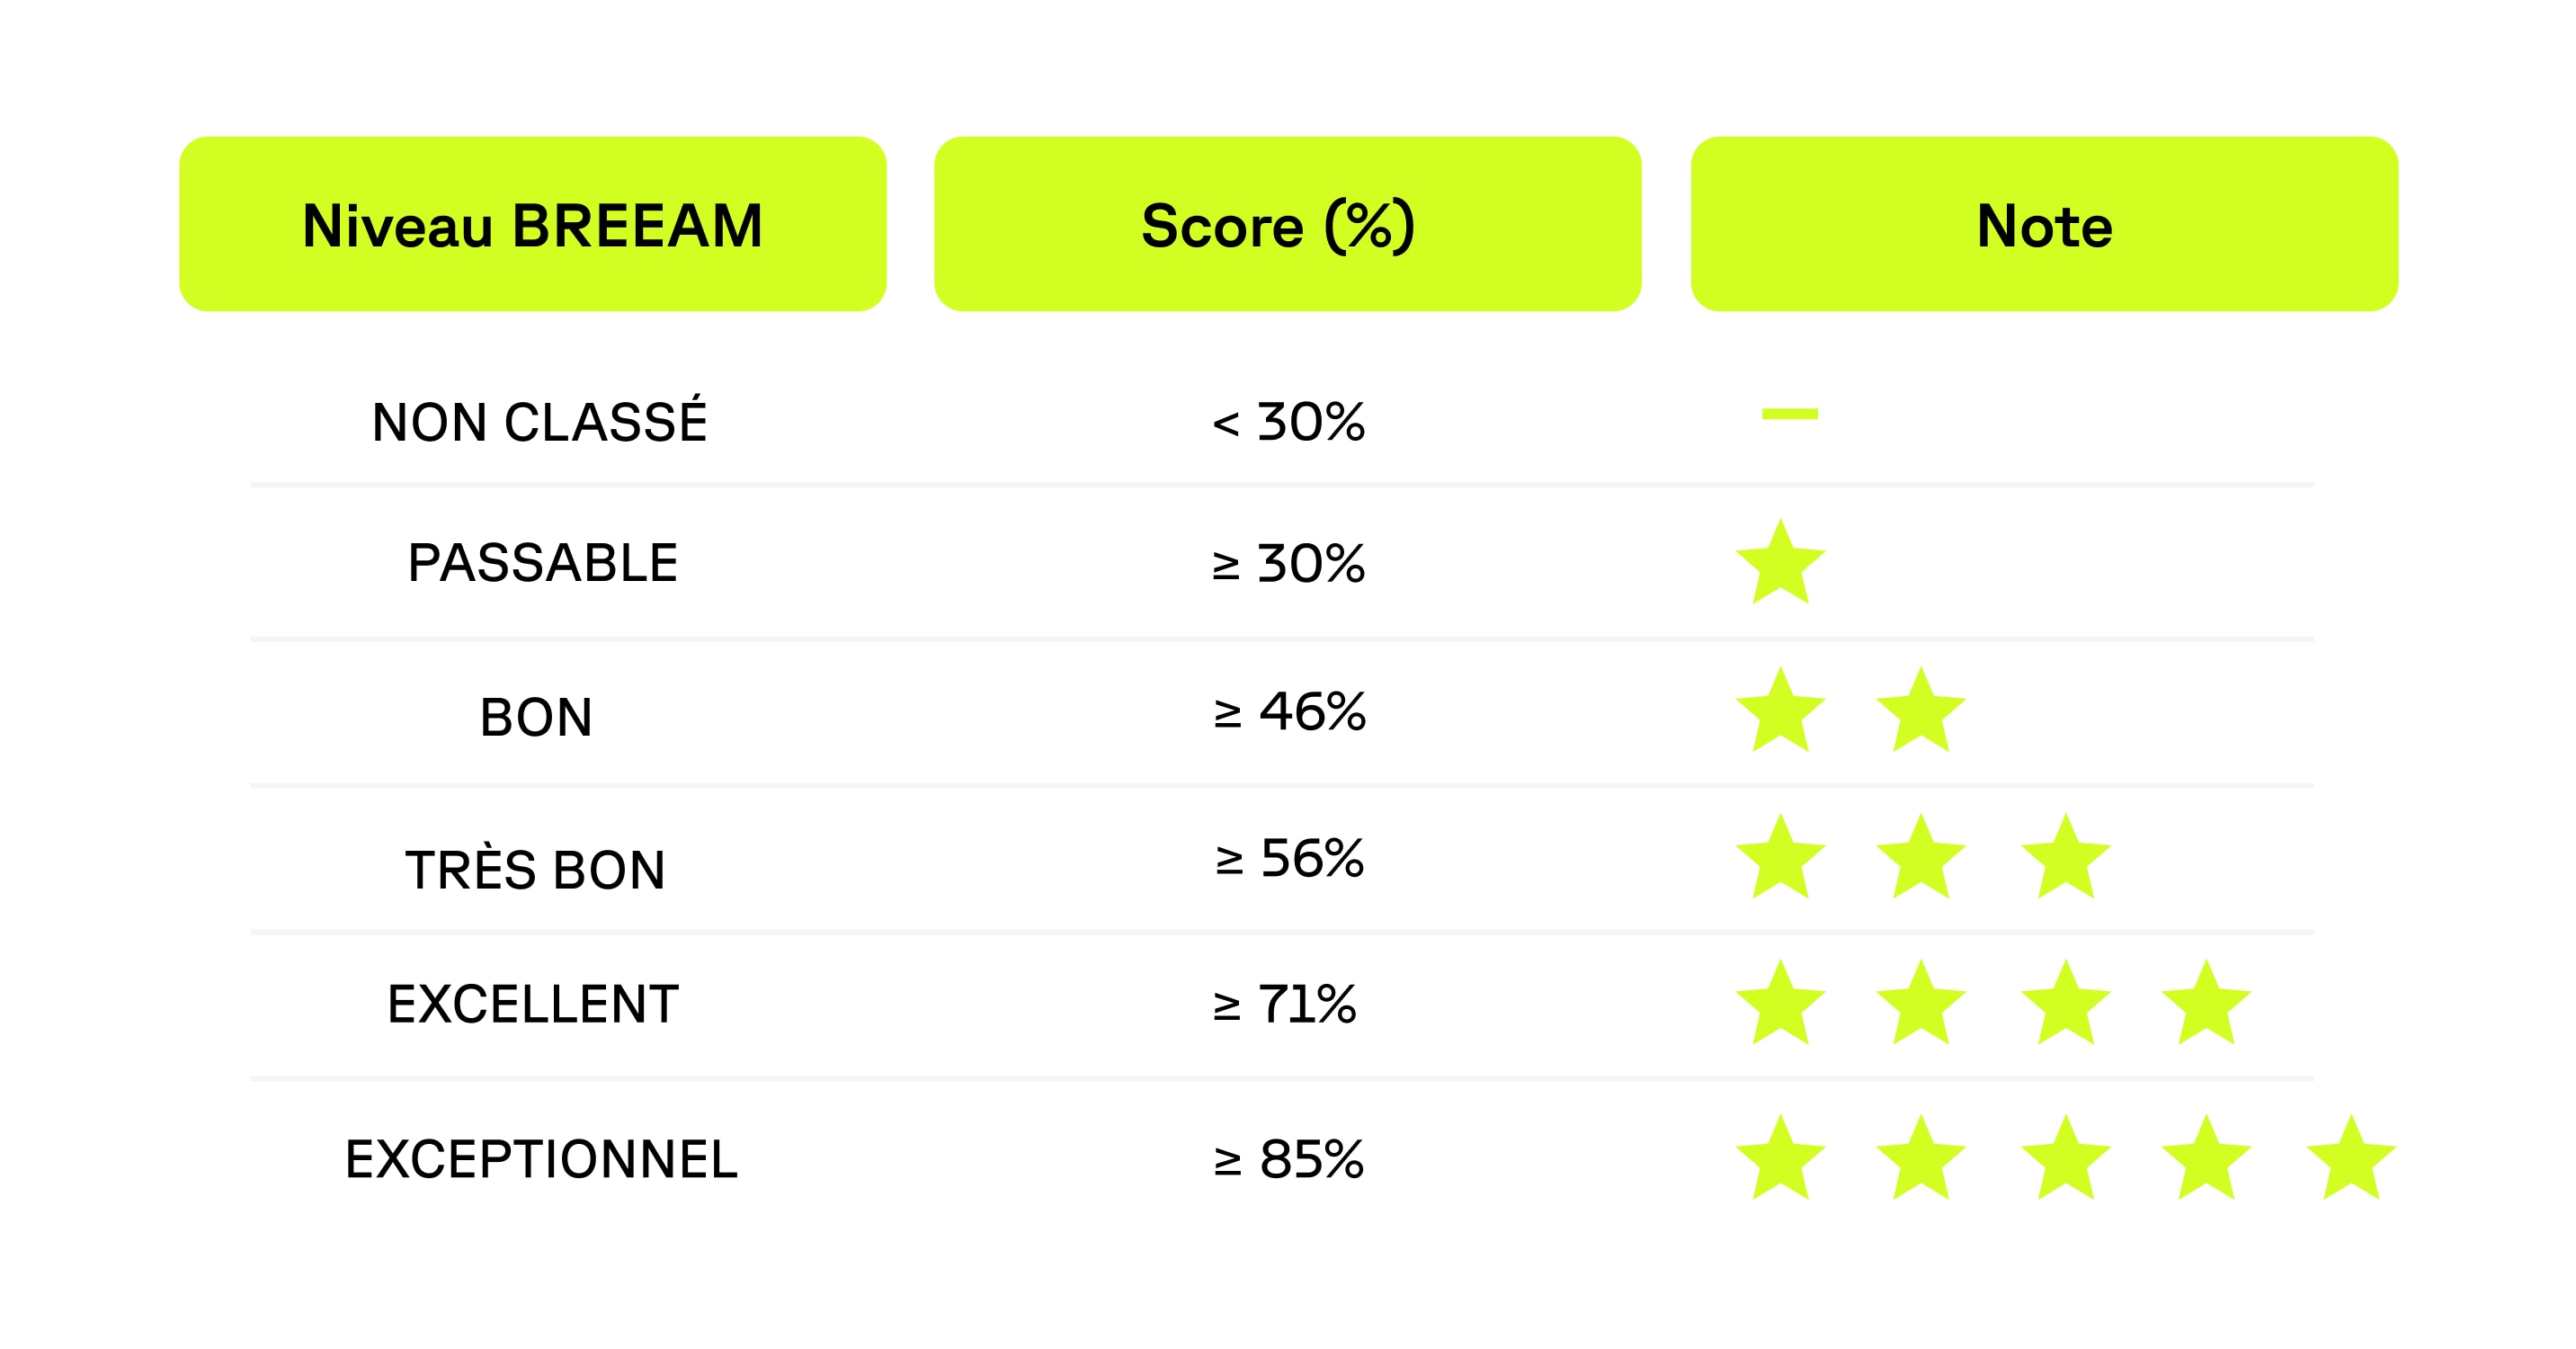
Task: Select the NON CLASSÉ level label
Action: coord(539,422)
